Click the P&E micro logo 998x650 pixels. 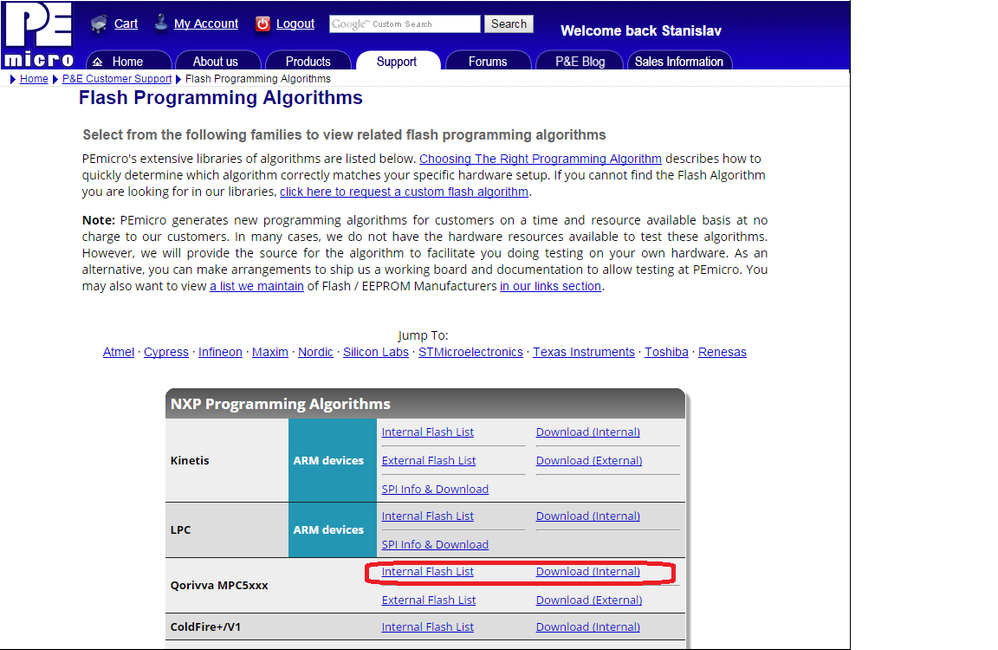39,34
